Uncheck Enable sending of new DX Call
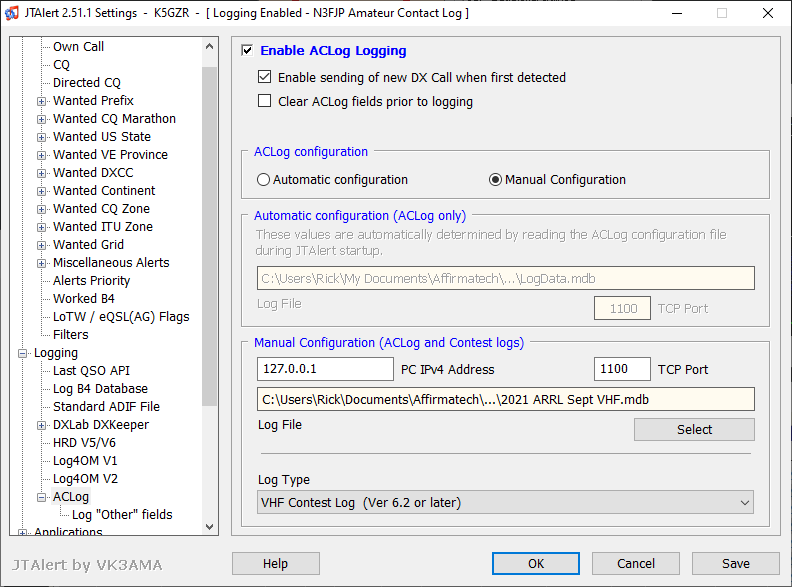The width and height of the screenshot is (792, 587). tap(264, 77)
